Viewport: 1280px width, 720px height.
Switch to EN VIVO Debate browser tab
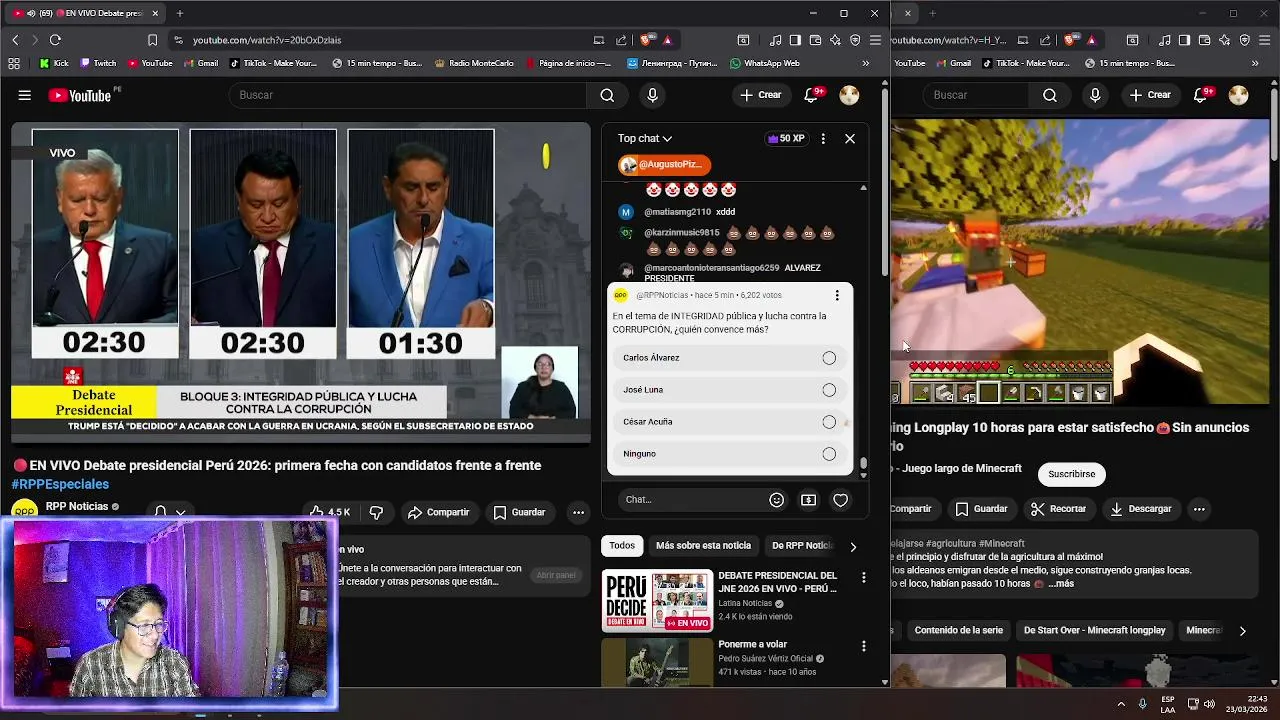coord(85,13)
